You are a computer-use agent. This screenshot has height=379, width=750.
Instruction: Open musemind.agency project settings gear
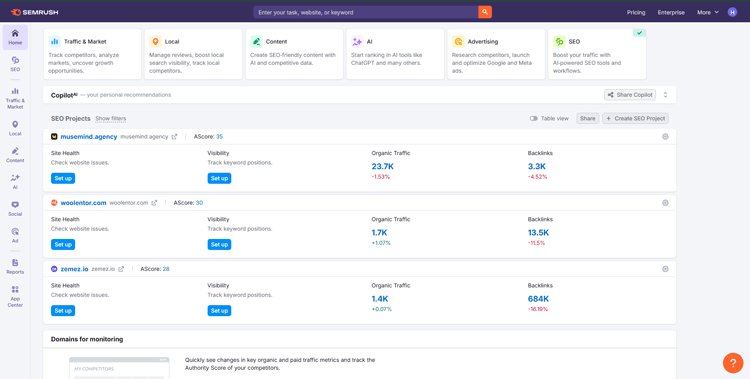[665, 136]
